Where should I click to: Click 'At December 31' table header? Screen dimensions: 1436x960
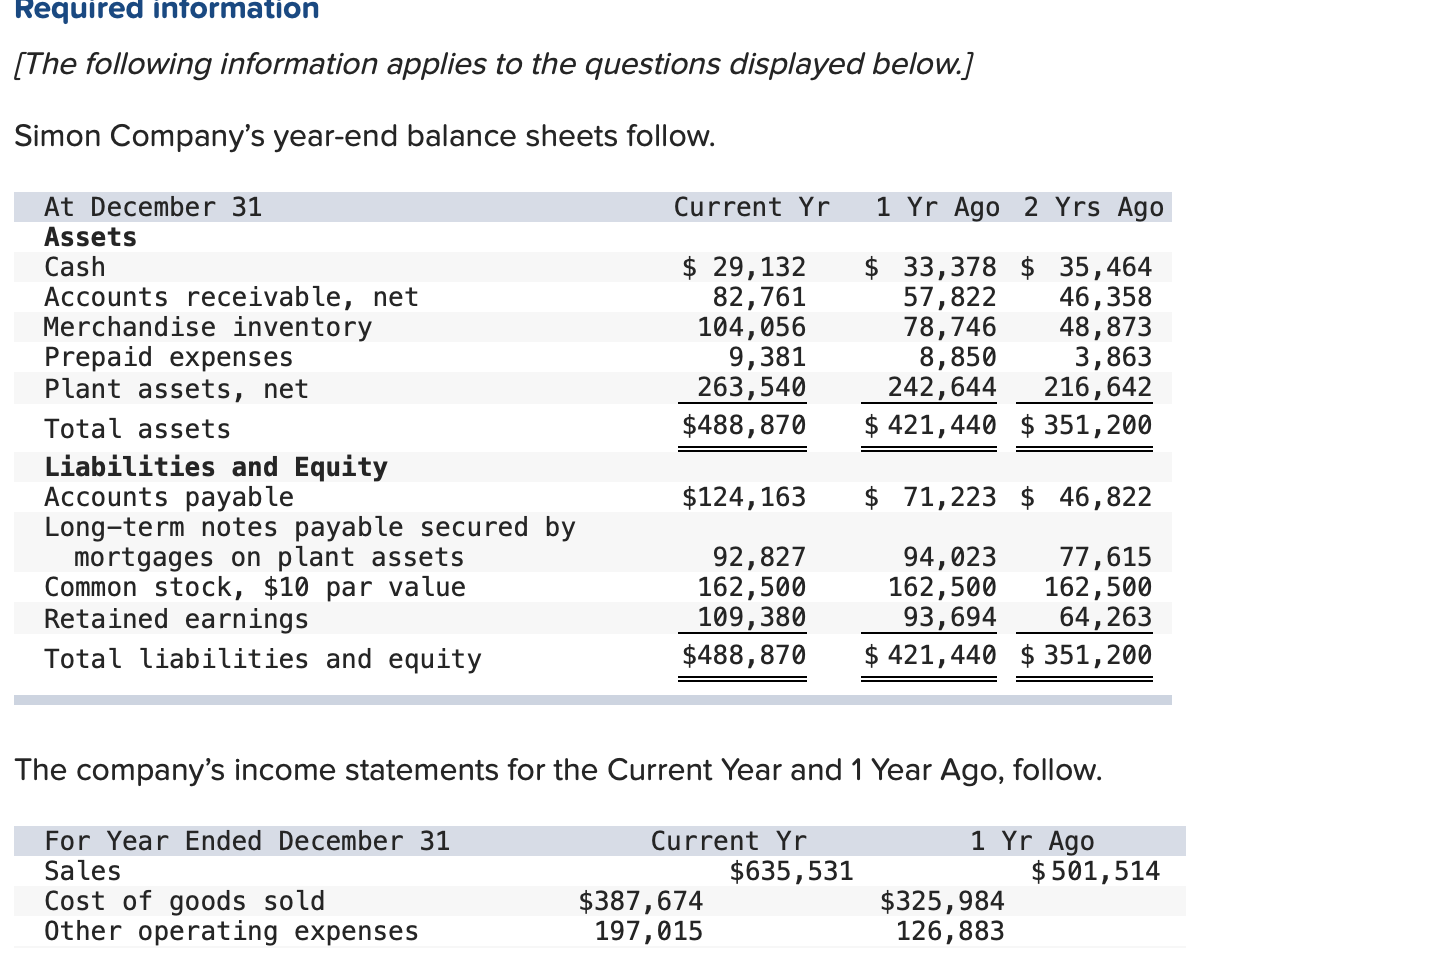click(153, 207)
